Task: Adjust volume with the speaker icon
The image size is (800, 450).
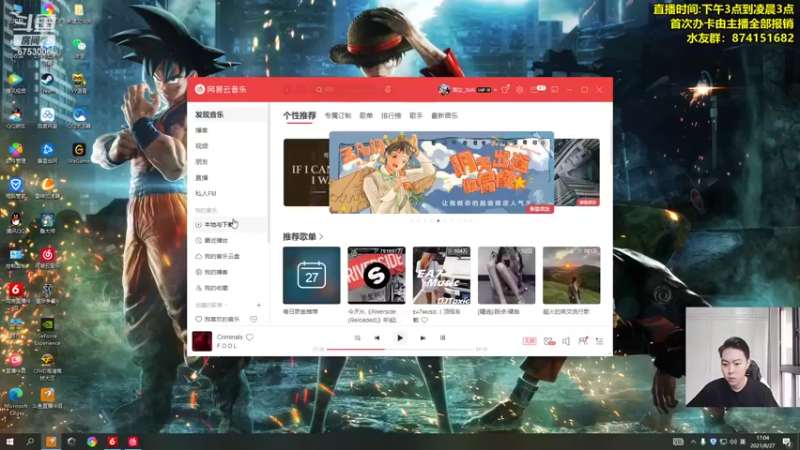Action: pos(566,341)
